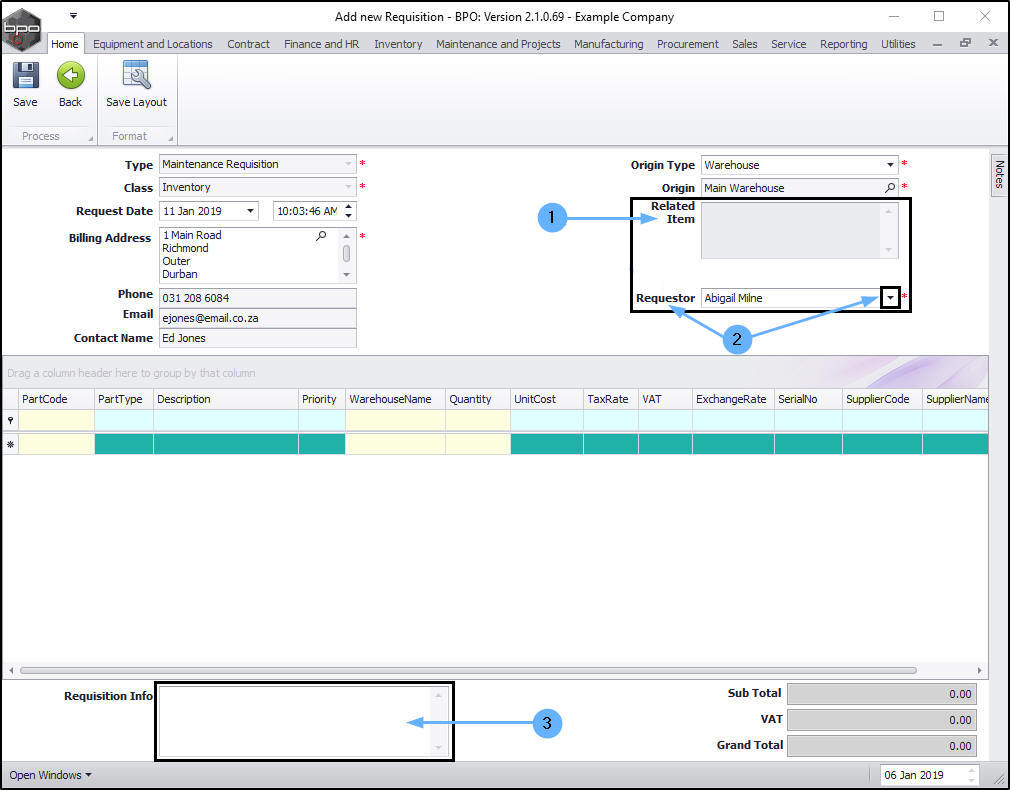Click the green Back arrow icon
This screenshot has height=790, width=1010.
(70, 75)
